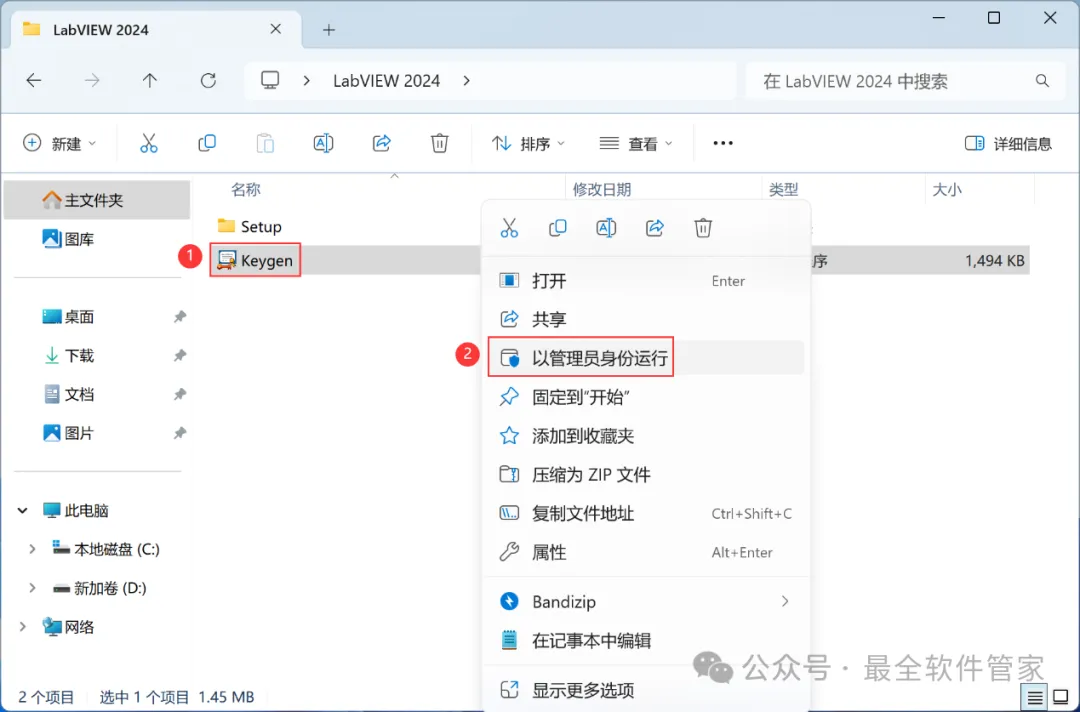Viewport: 1080px width, 712px height.
Task: Open a new tab with the plus button
Action: 329,30
